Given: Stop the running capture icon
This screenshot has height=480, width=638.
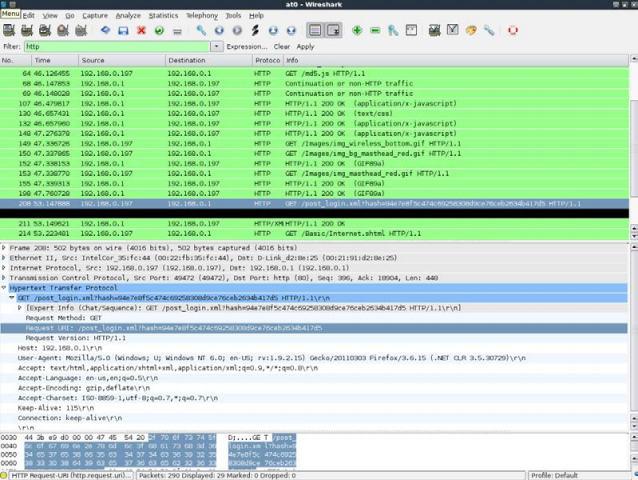Looking at the screenshot, I should coord(63,30).
